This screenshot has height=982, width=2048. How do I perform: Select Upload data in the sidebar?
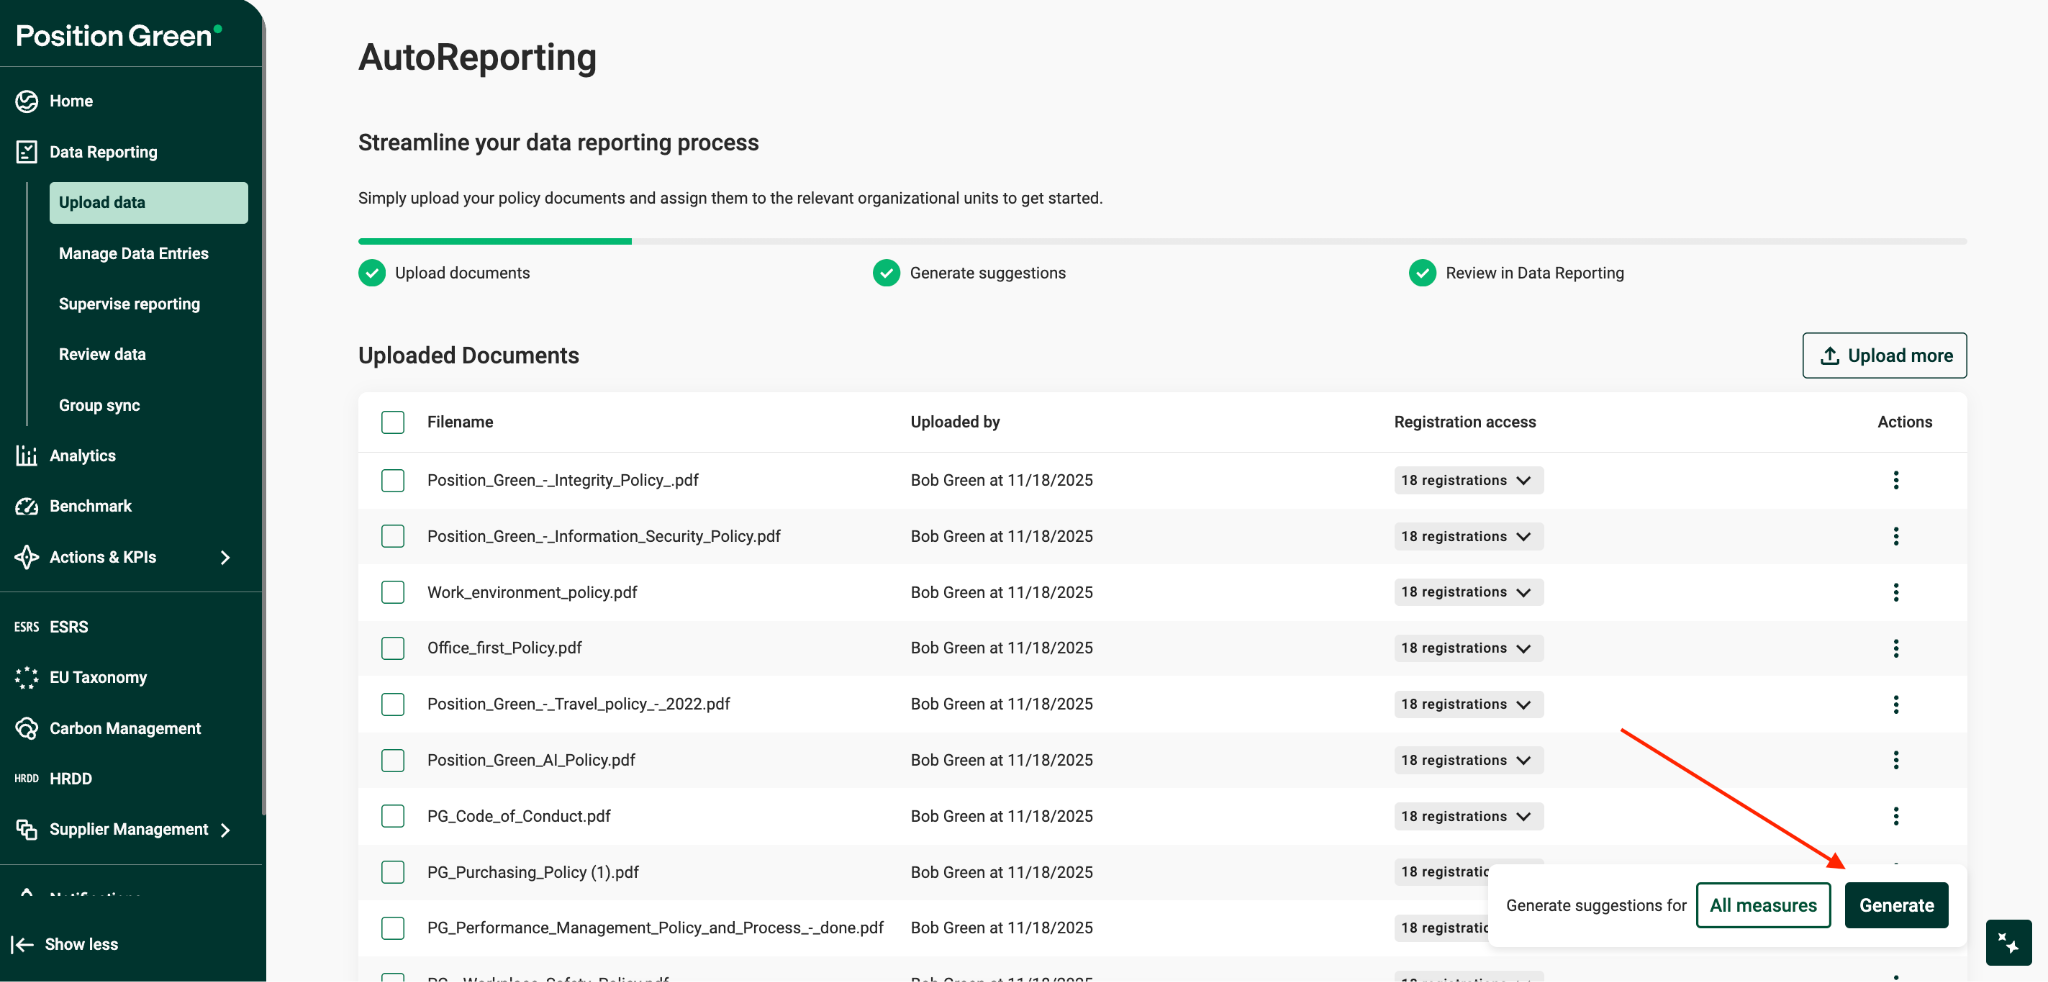pyautogui.click(x=149, y=203)
